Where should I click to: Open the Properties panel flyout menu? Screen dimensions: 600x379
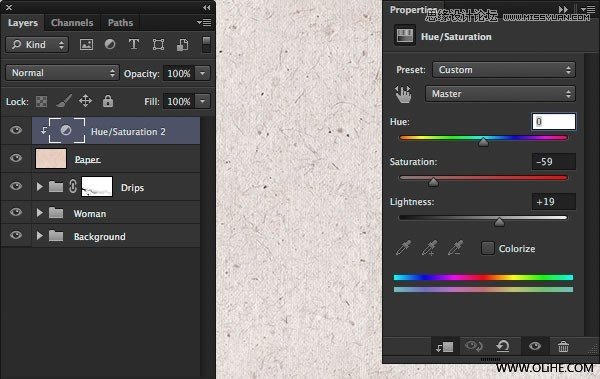click(588, 9)
